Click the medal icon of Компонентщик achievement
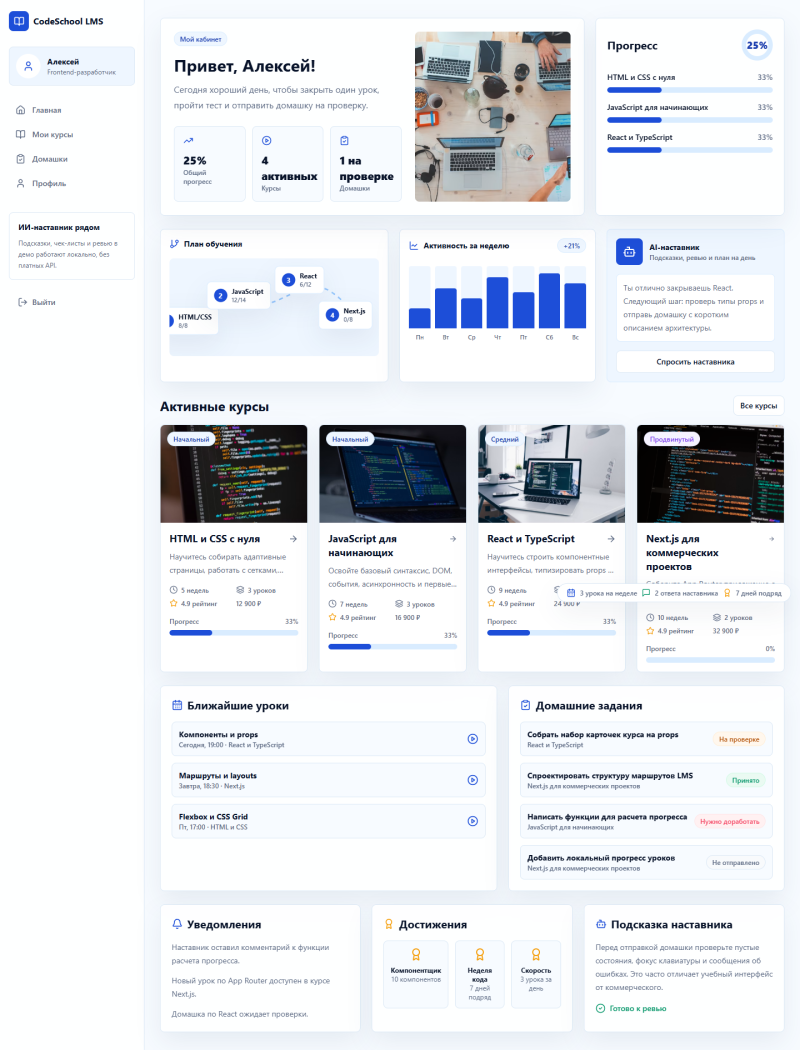The image size is (800, 1050). [x=416, y=954]
